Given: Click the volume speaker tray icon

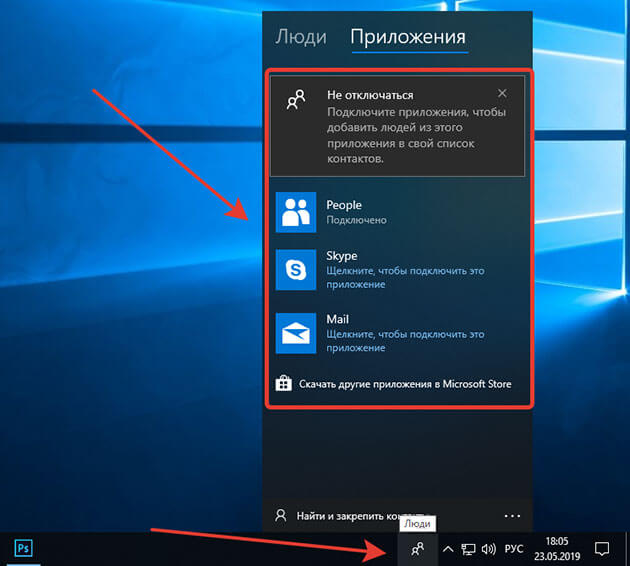Looking at the screenshot, I should (488, 549).
